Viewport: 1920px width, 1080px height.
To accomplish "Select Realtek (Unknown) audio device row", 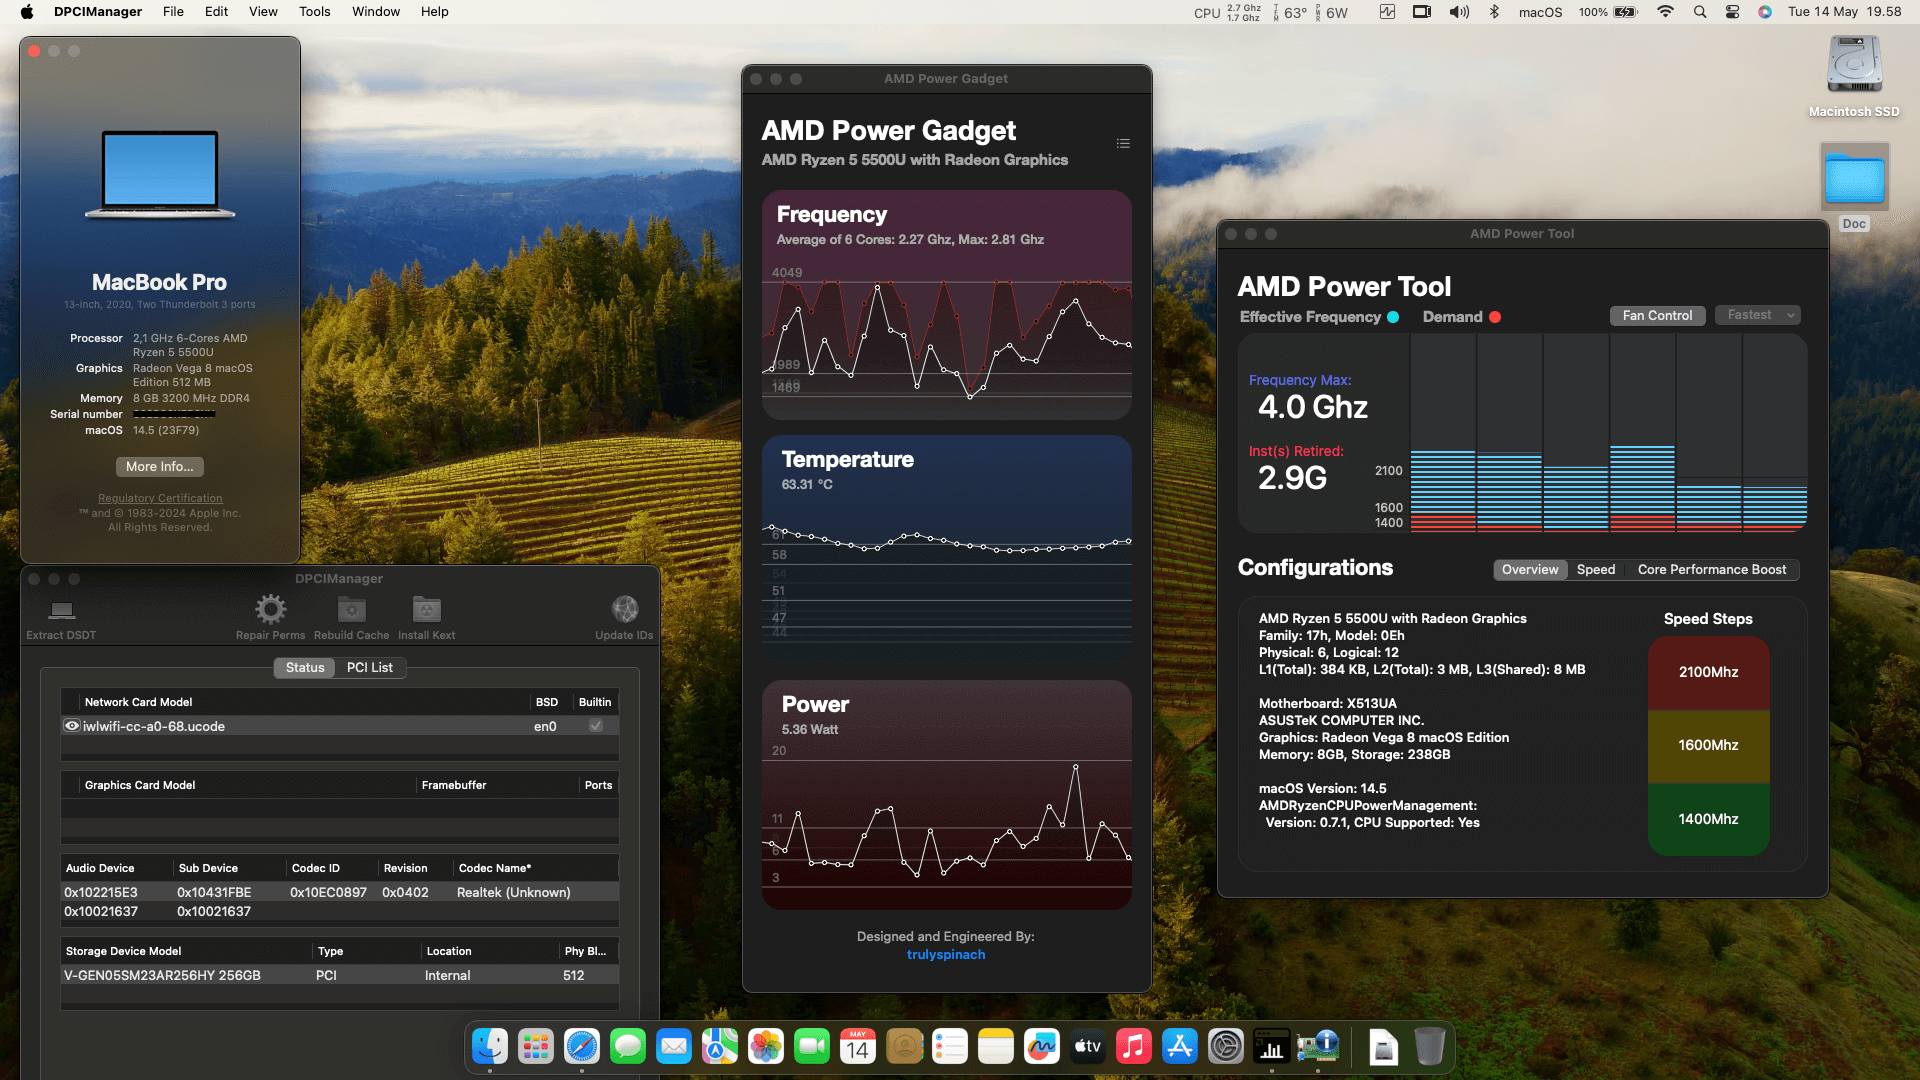I will [340, 892].
